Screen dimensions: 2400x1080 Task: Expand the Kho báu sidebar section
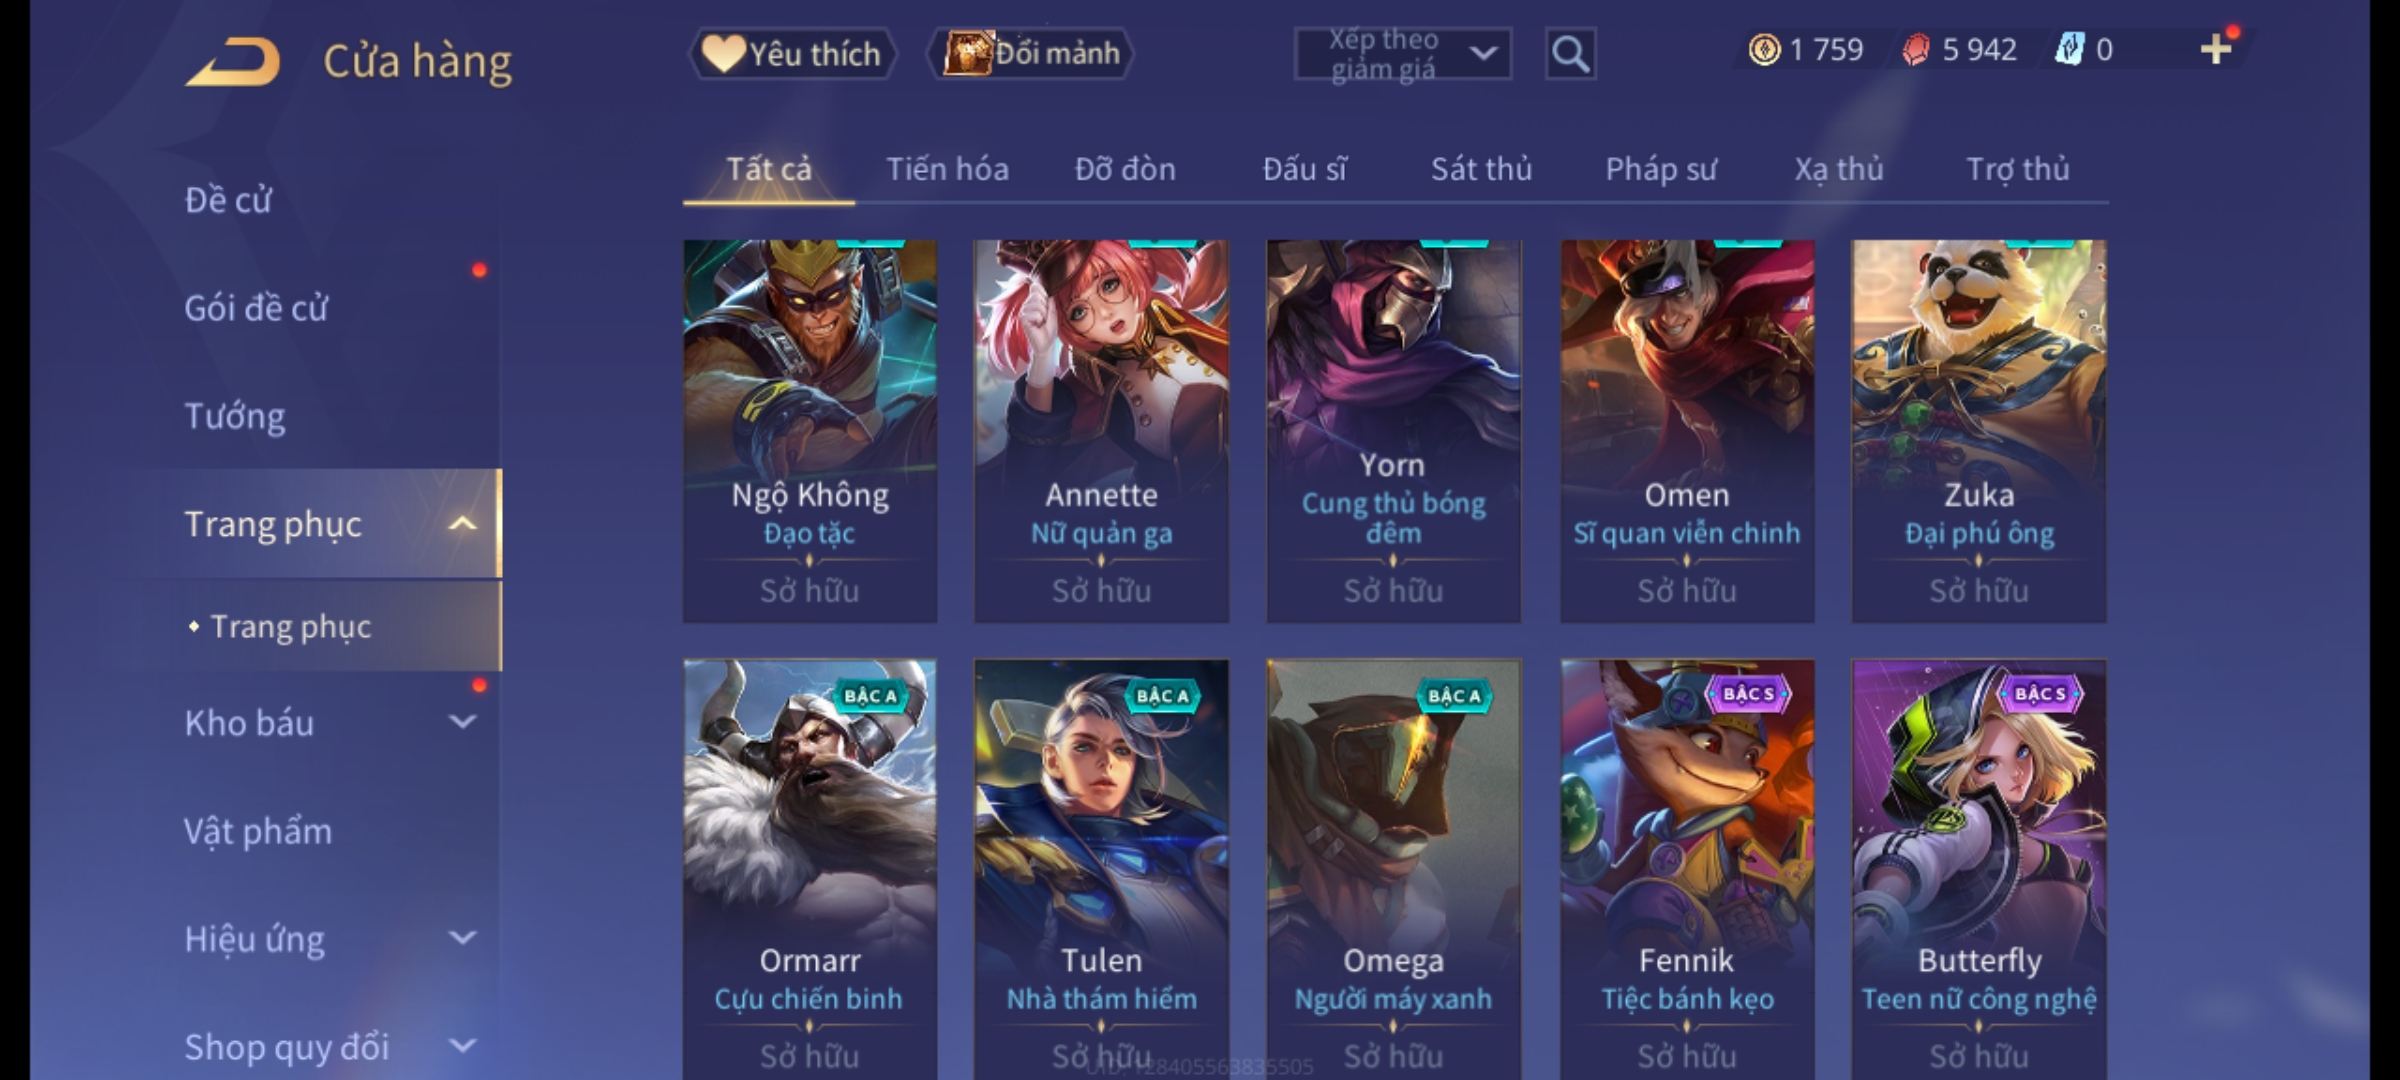click(x=462, y=721)
